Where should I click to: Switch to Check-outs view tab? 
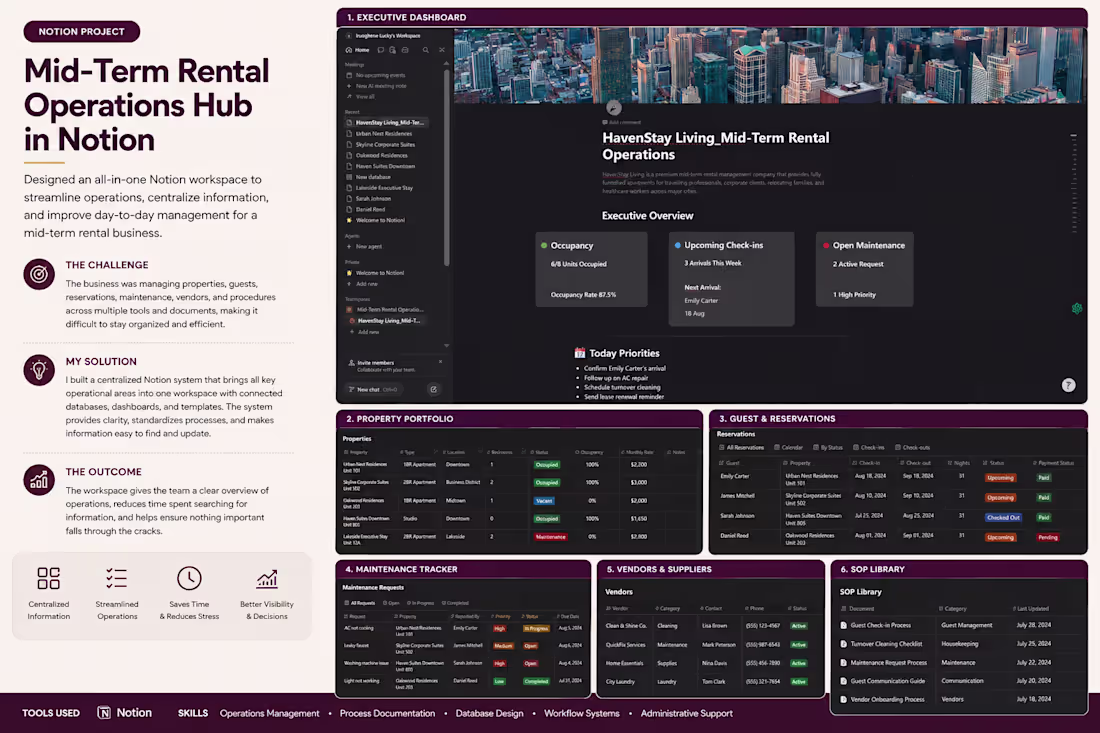point(912,448)
